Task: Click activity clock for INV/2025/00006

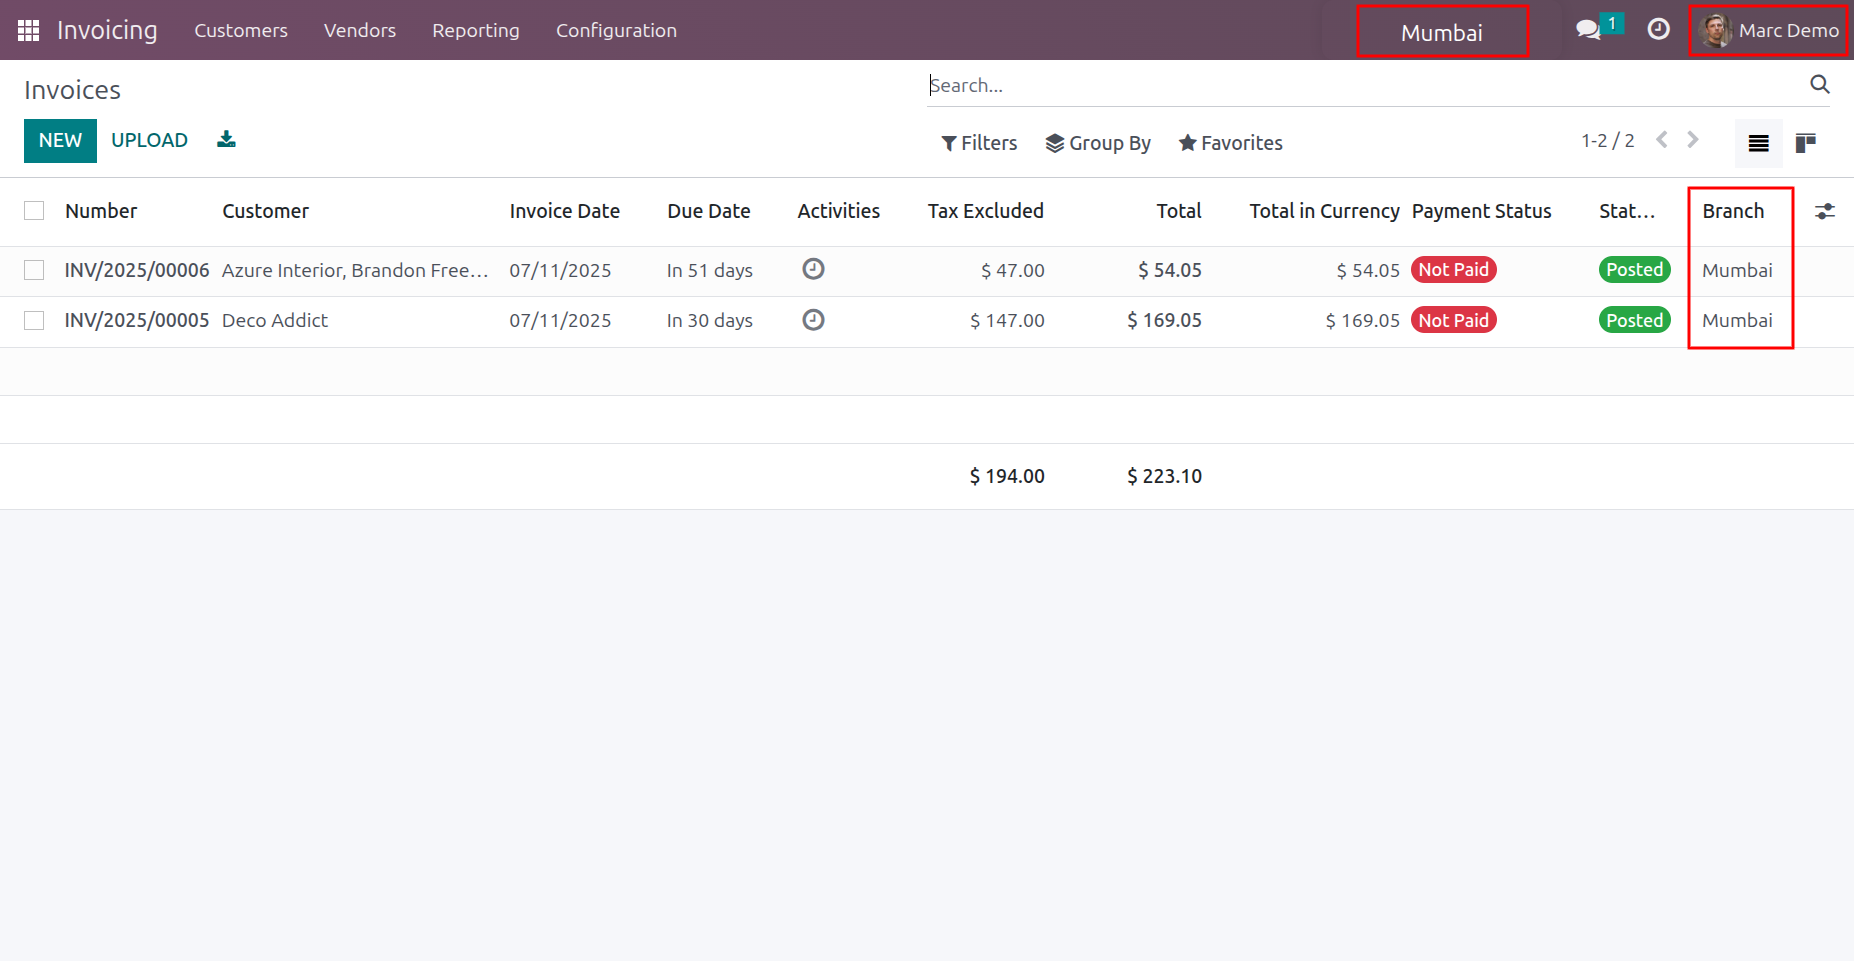Action: click(x=814, y=269)
